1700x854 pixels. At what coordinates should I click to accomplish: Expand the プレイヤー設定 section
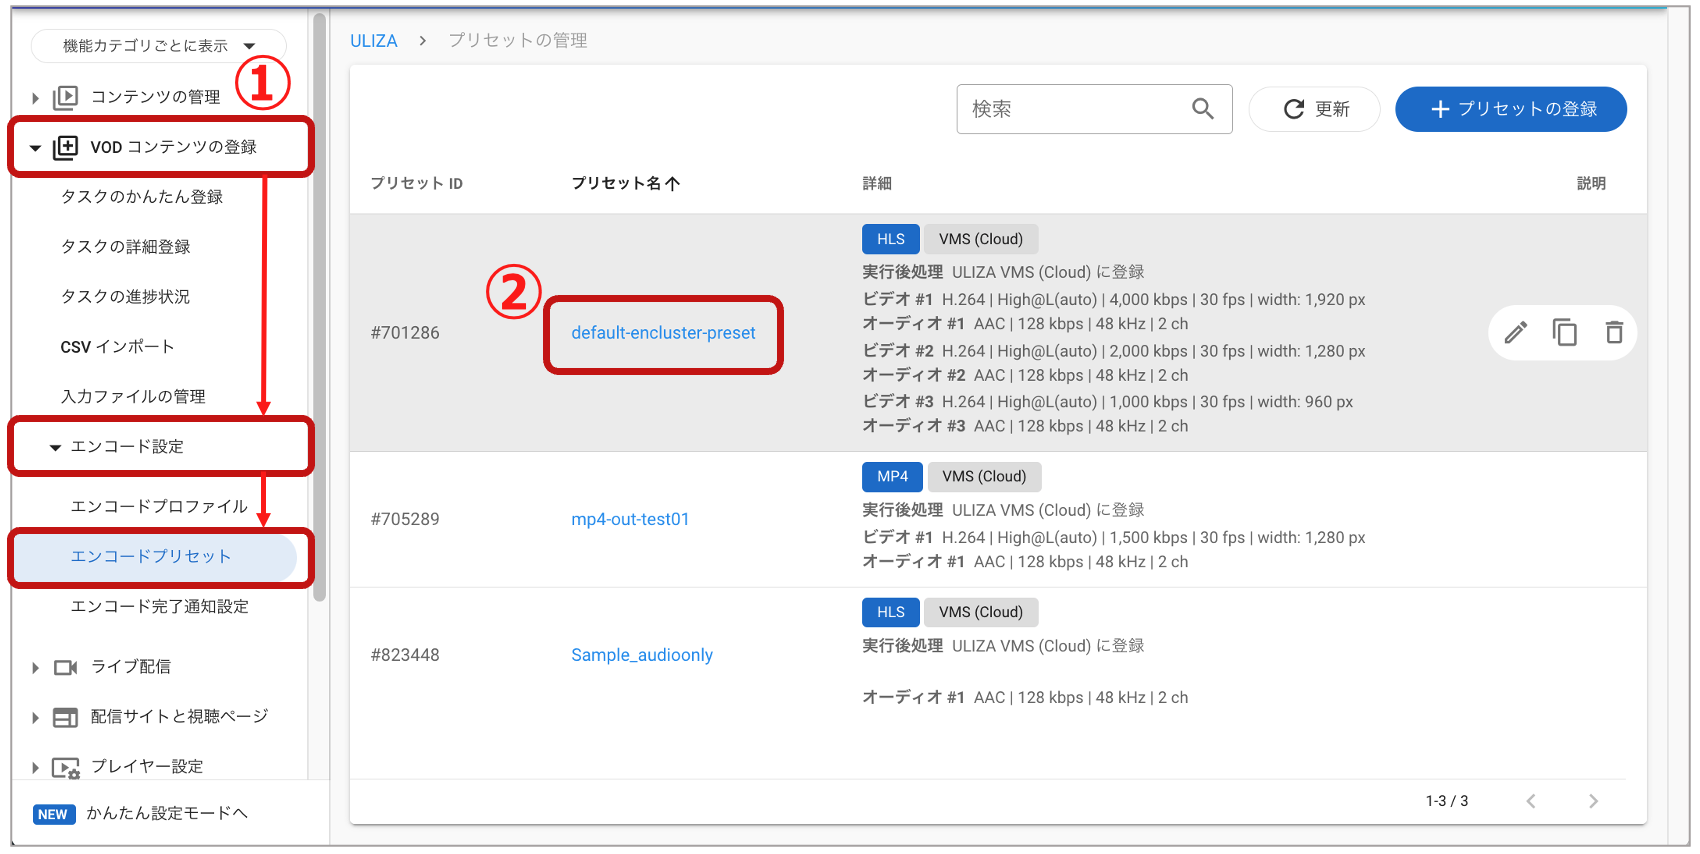[36, 768]
